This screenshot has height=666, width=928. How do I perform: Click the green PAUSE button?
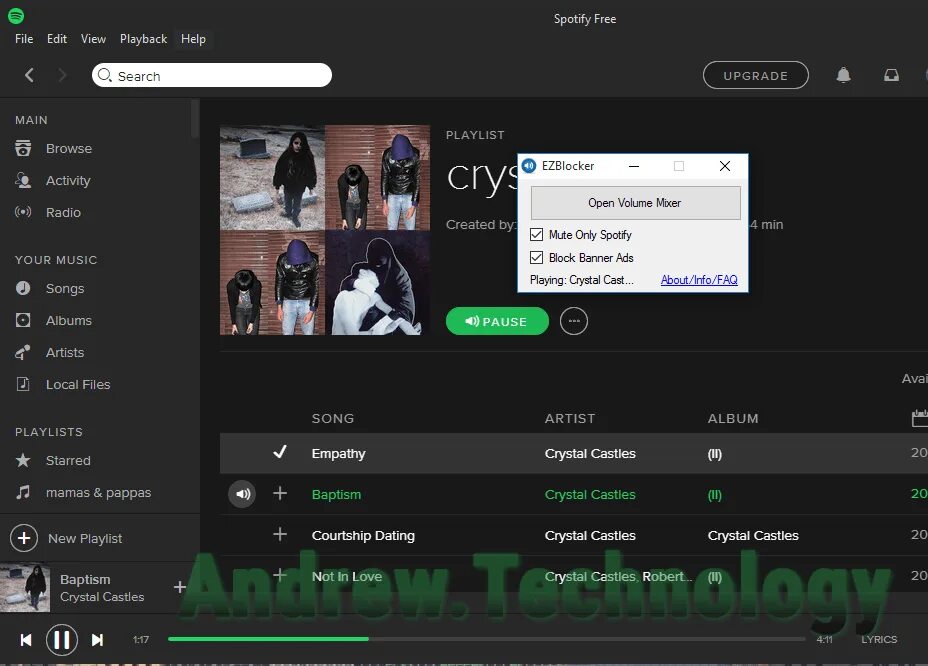[x=497, y=321]
